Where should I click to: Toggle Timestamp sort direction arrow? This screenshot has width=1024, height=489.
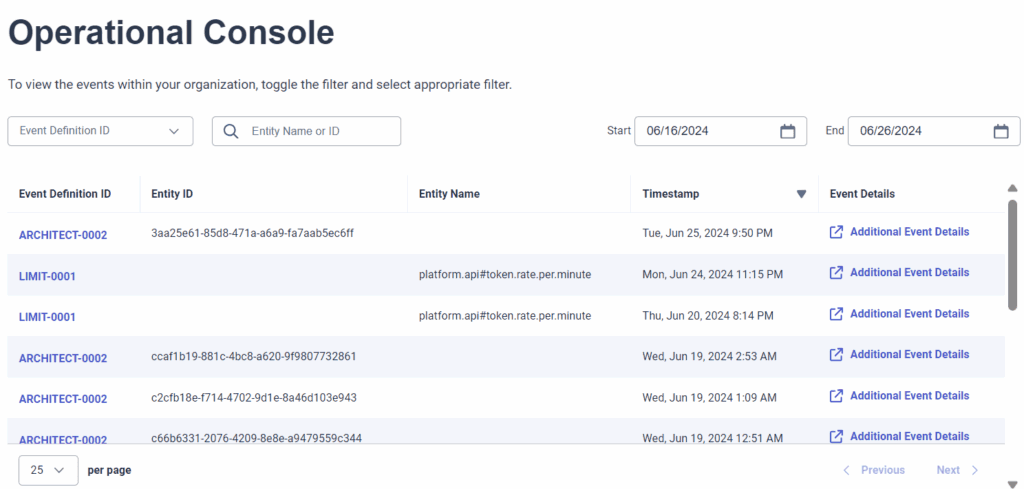tap(800, 194)
